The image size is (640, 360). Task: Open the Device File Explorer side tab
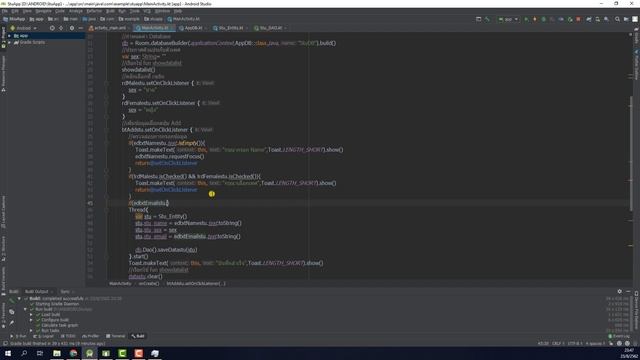coord(636,310)
